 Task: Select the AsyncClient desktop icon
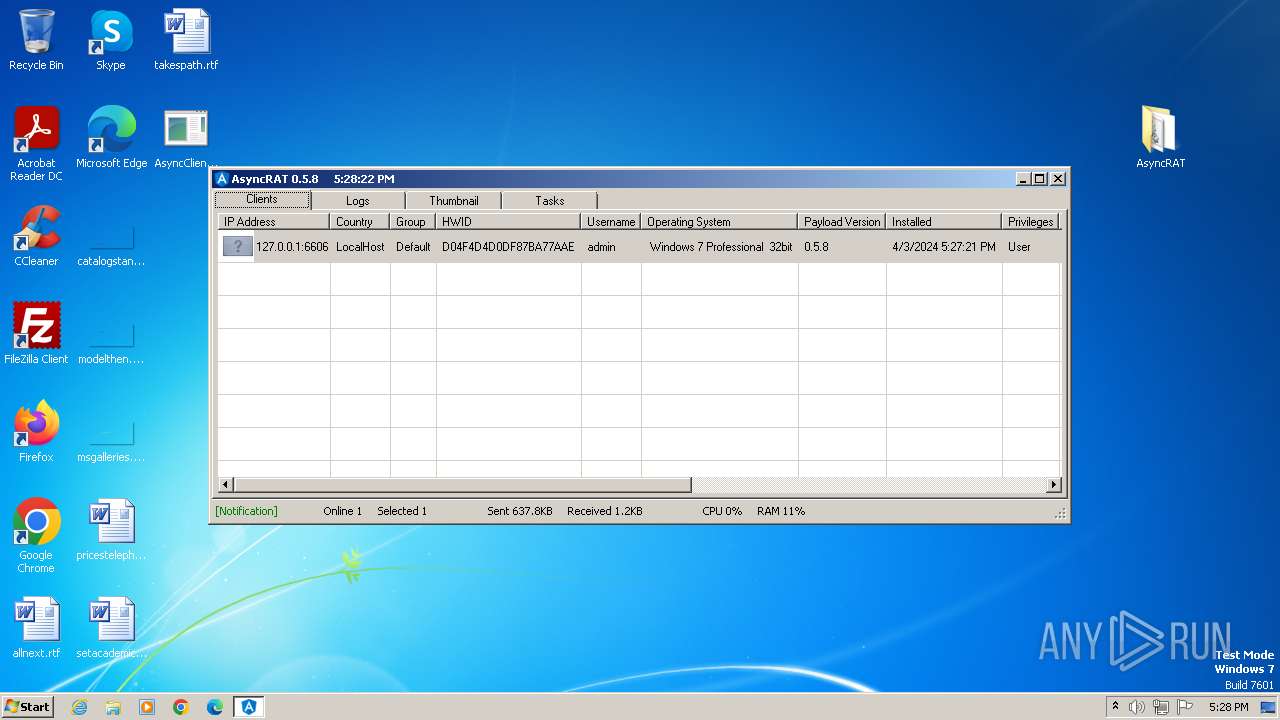(x=186, y=138)
